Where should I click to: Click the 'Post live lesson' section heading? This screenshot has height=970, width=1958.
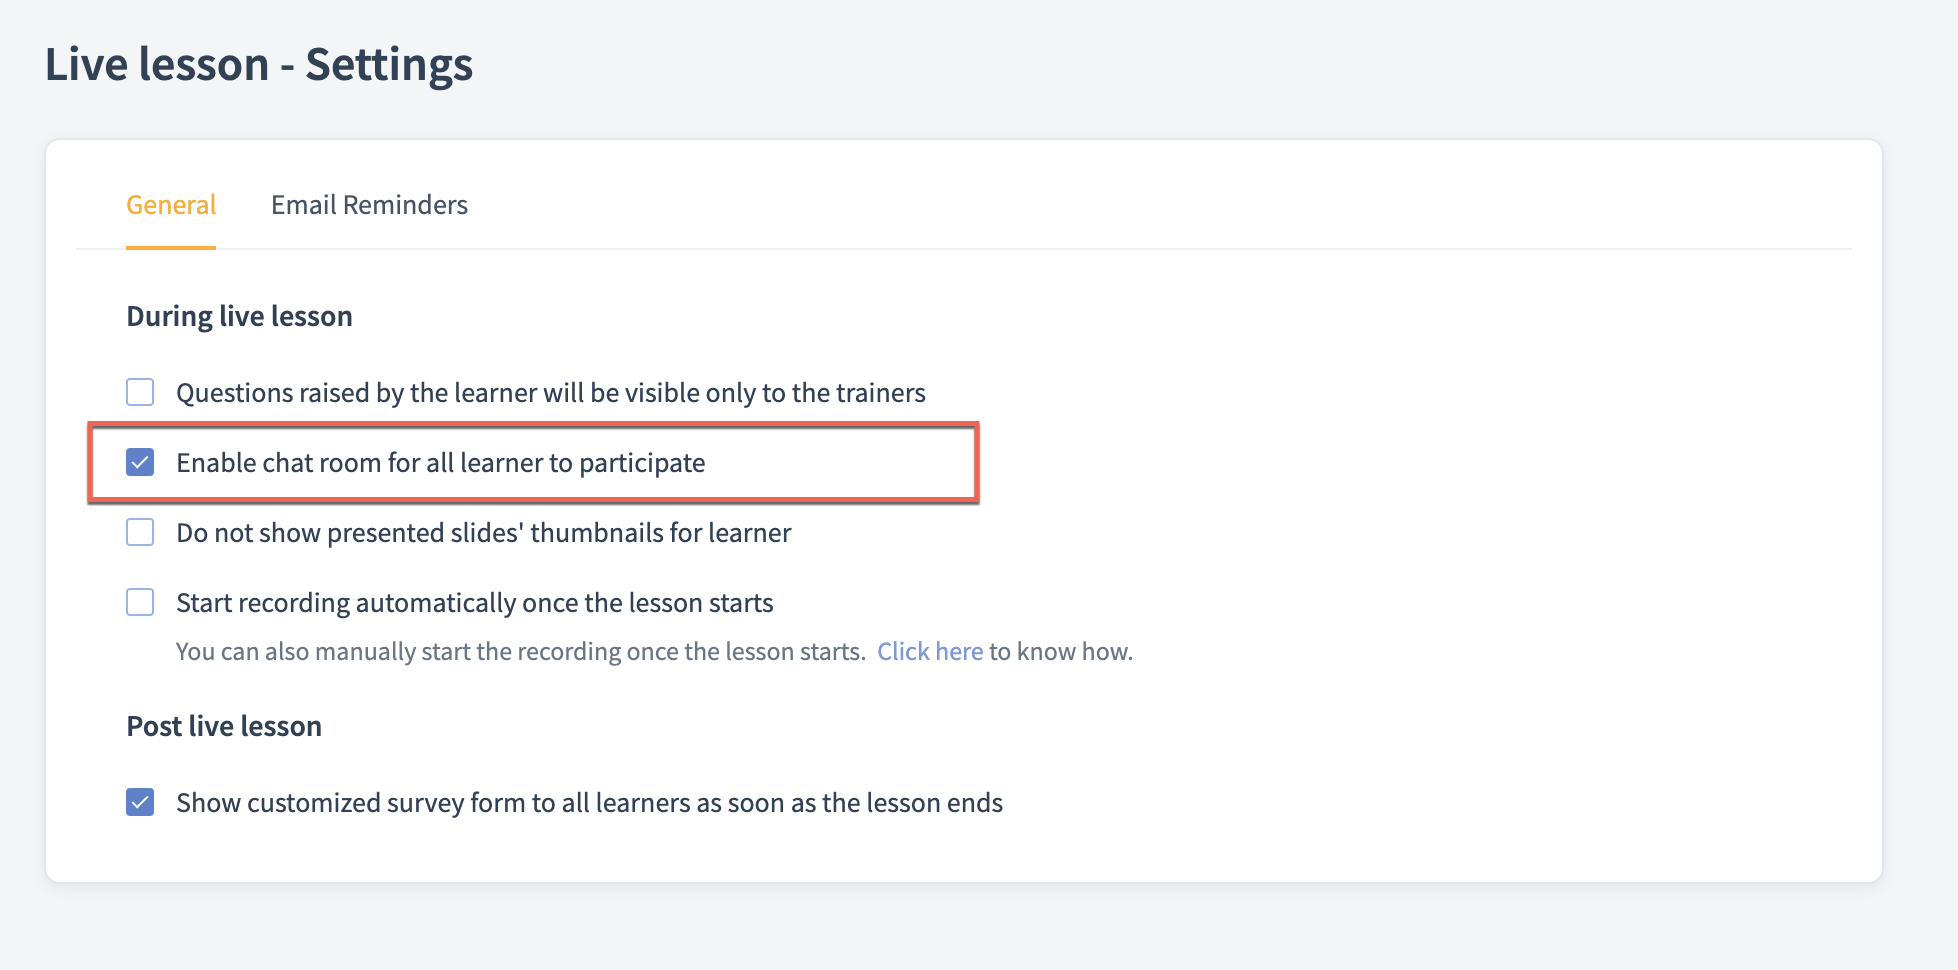pyautogui.click(x=224, y=726)
